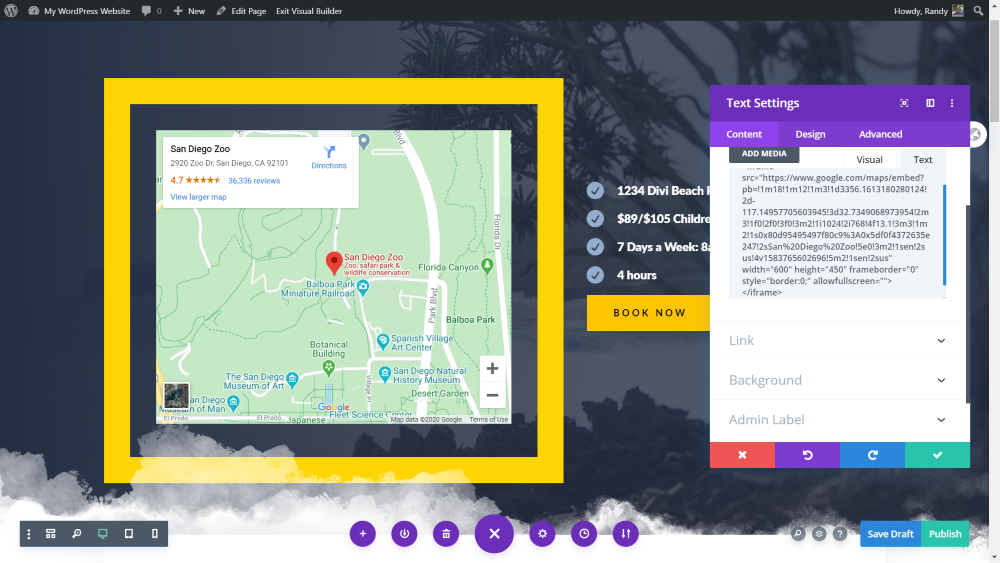1000x563 pixels.
Task: Click Howdy, Randy avatar
Action: click(958, 11)
